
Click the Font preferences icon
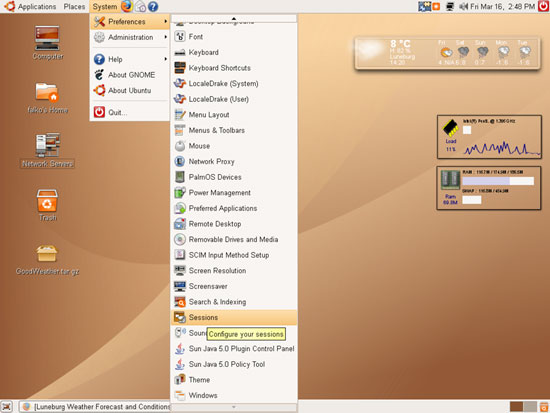180,36
